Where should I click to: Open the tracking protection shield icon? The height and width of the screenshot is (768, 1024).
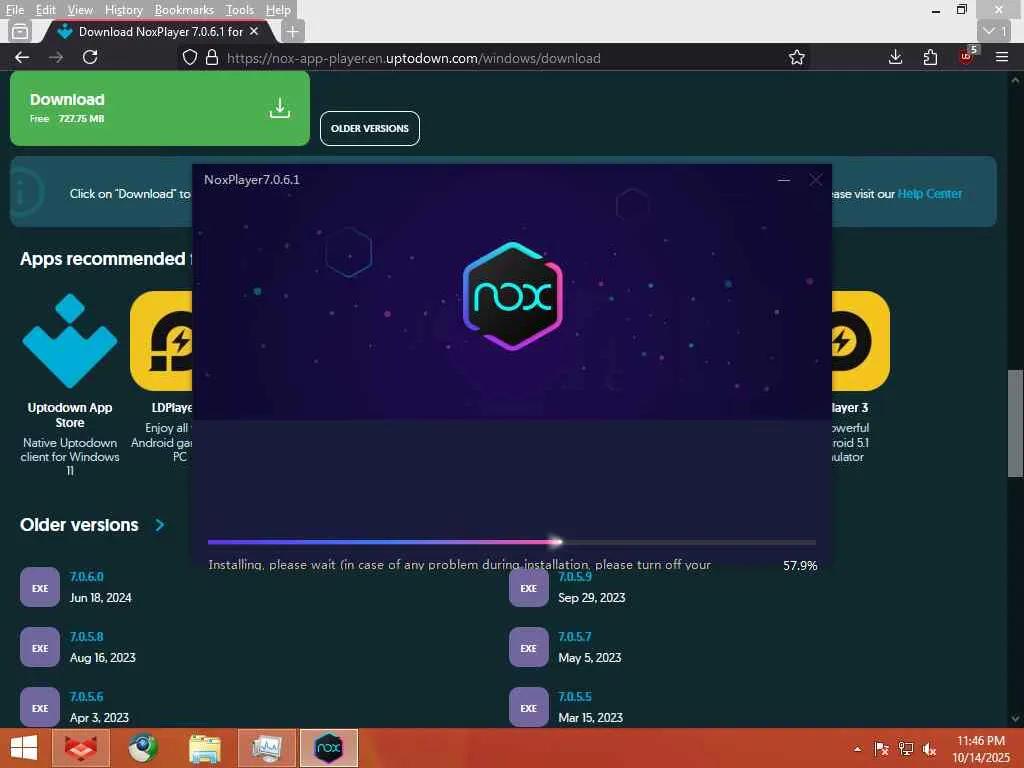click(x=189, y=57)
